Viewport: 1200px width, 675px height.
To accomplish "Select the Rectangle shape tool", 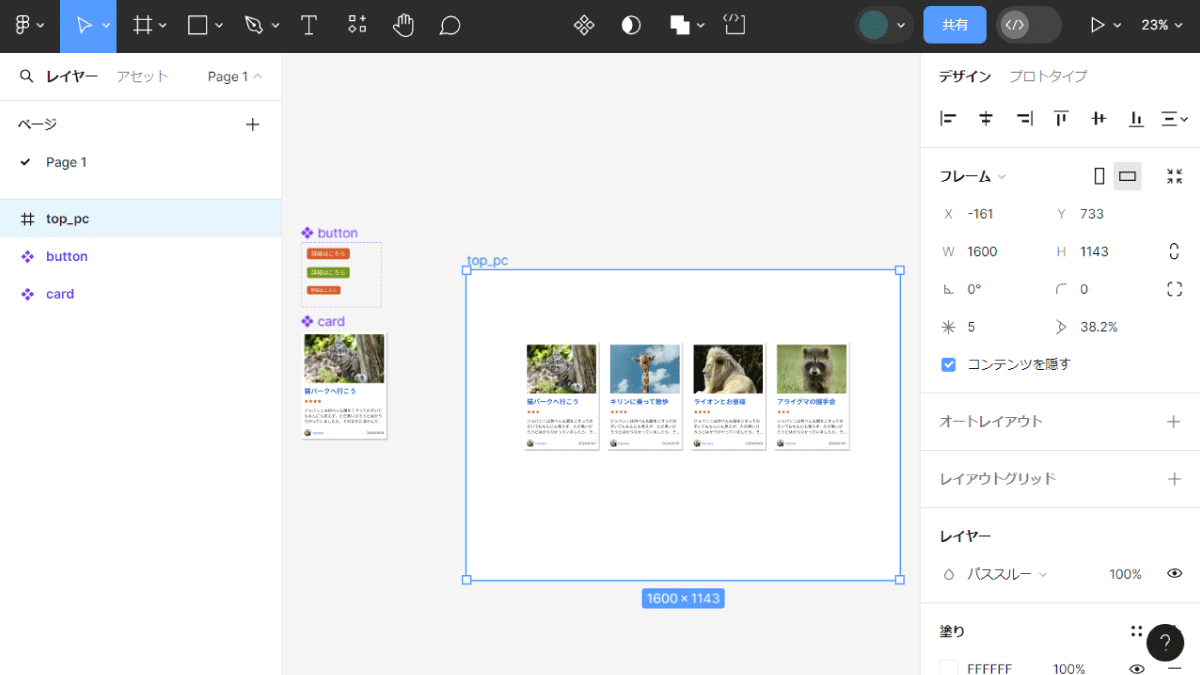I will [x=198, y=26].
